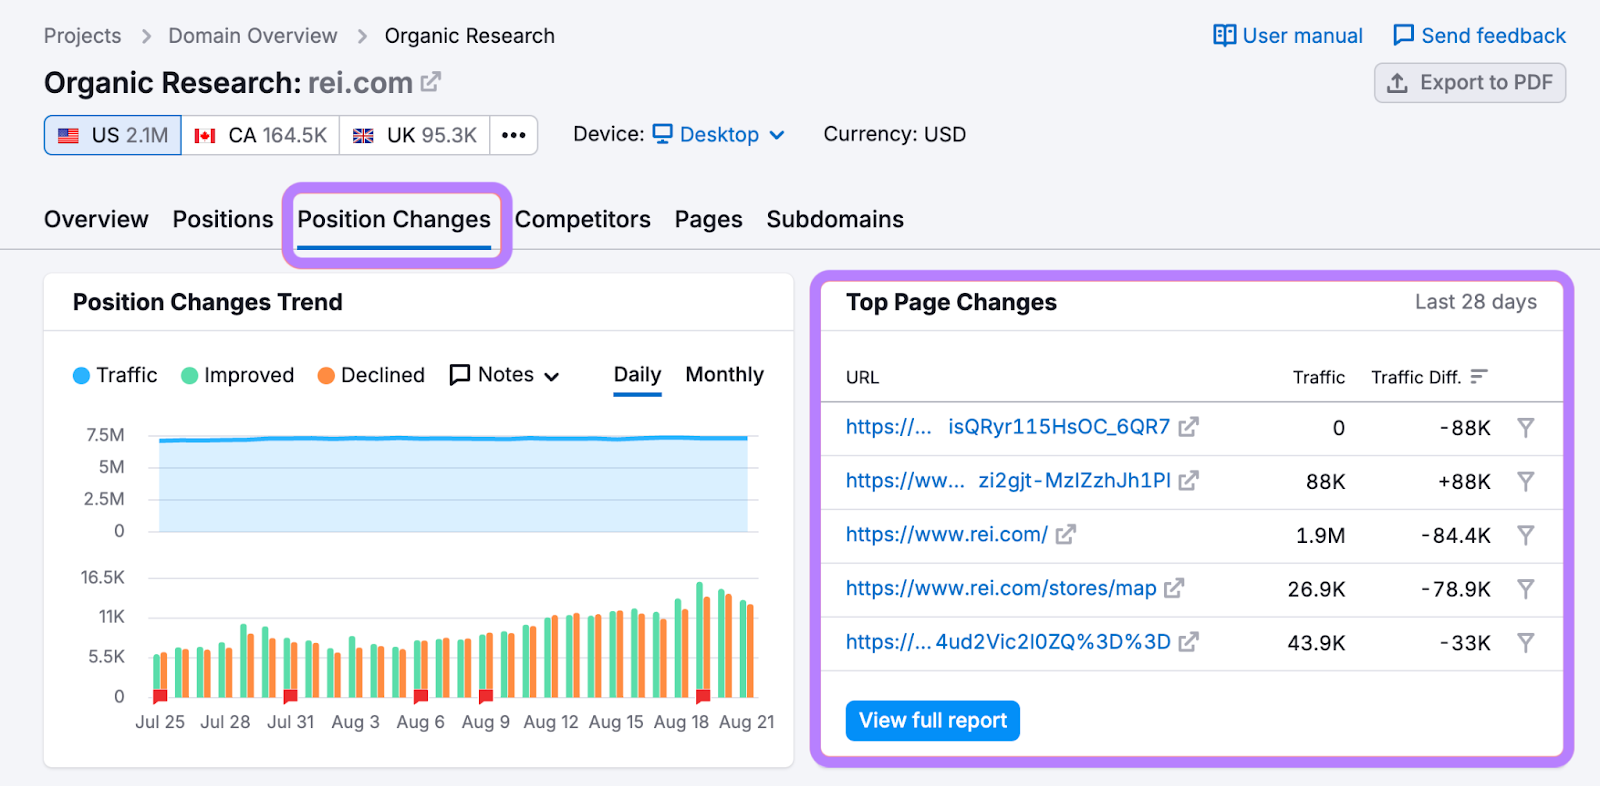Click the View full report button
This screenshot has width=1600, height=786.
932,721
